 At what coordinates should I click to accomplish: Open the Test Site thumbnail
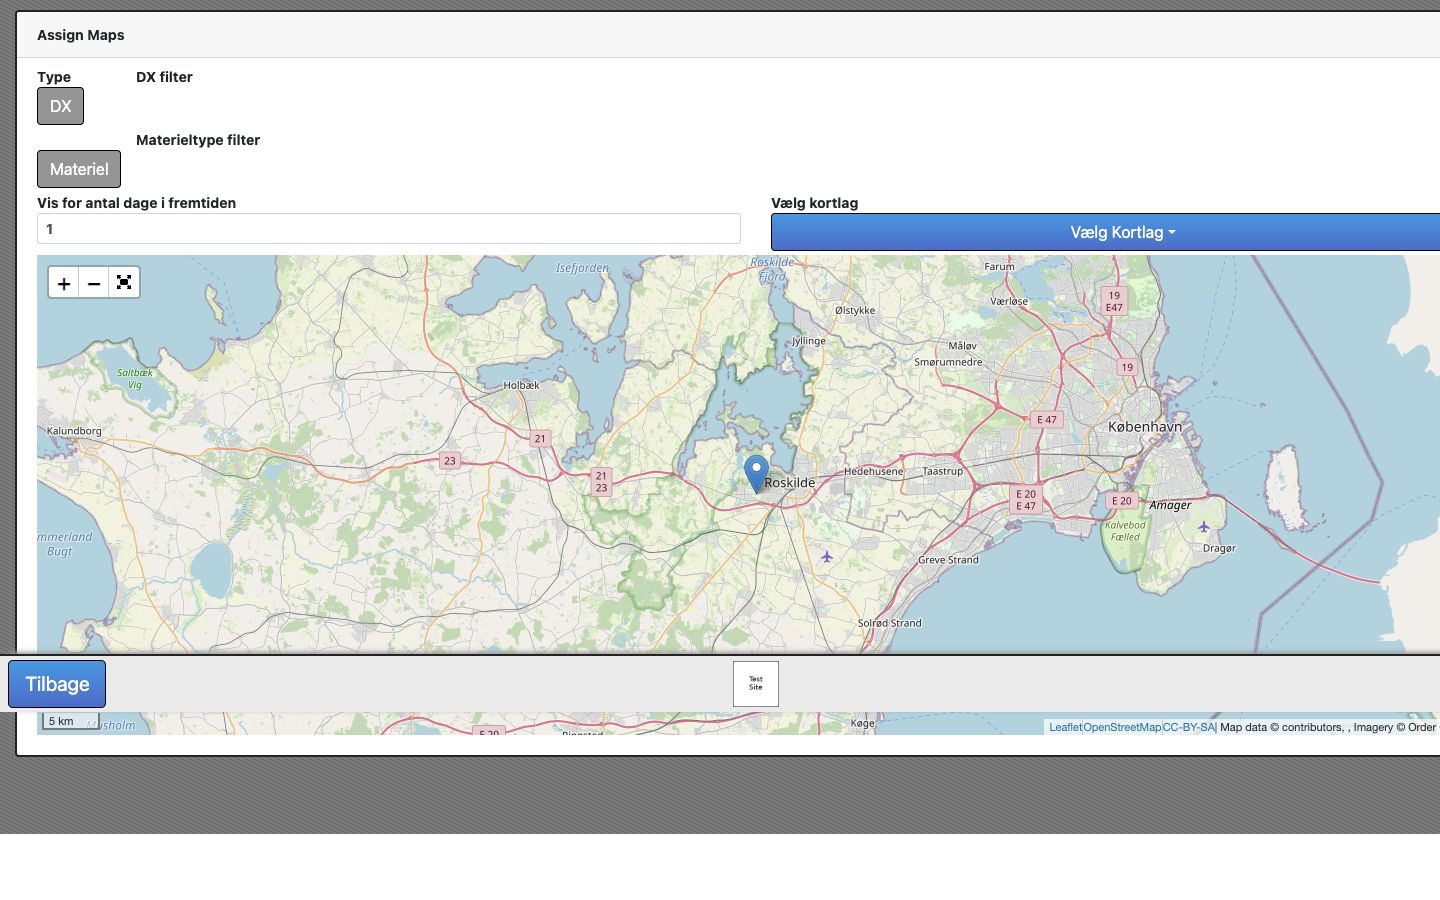[756, 684]
